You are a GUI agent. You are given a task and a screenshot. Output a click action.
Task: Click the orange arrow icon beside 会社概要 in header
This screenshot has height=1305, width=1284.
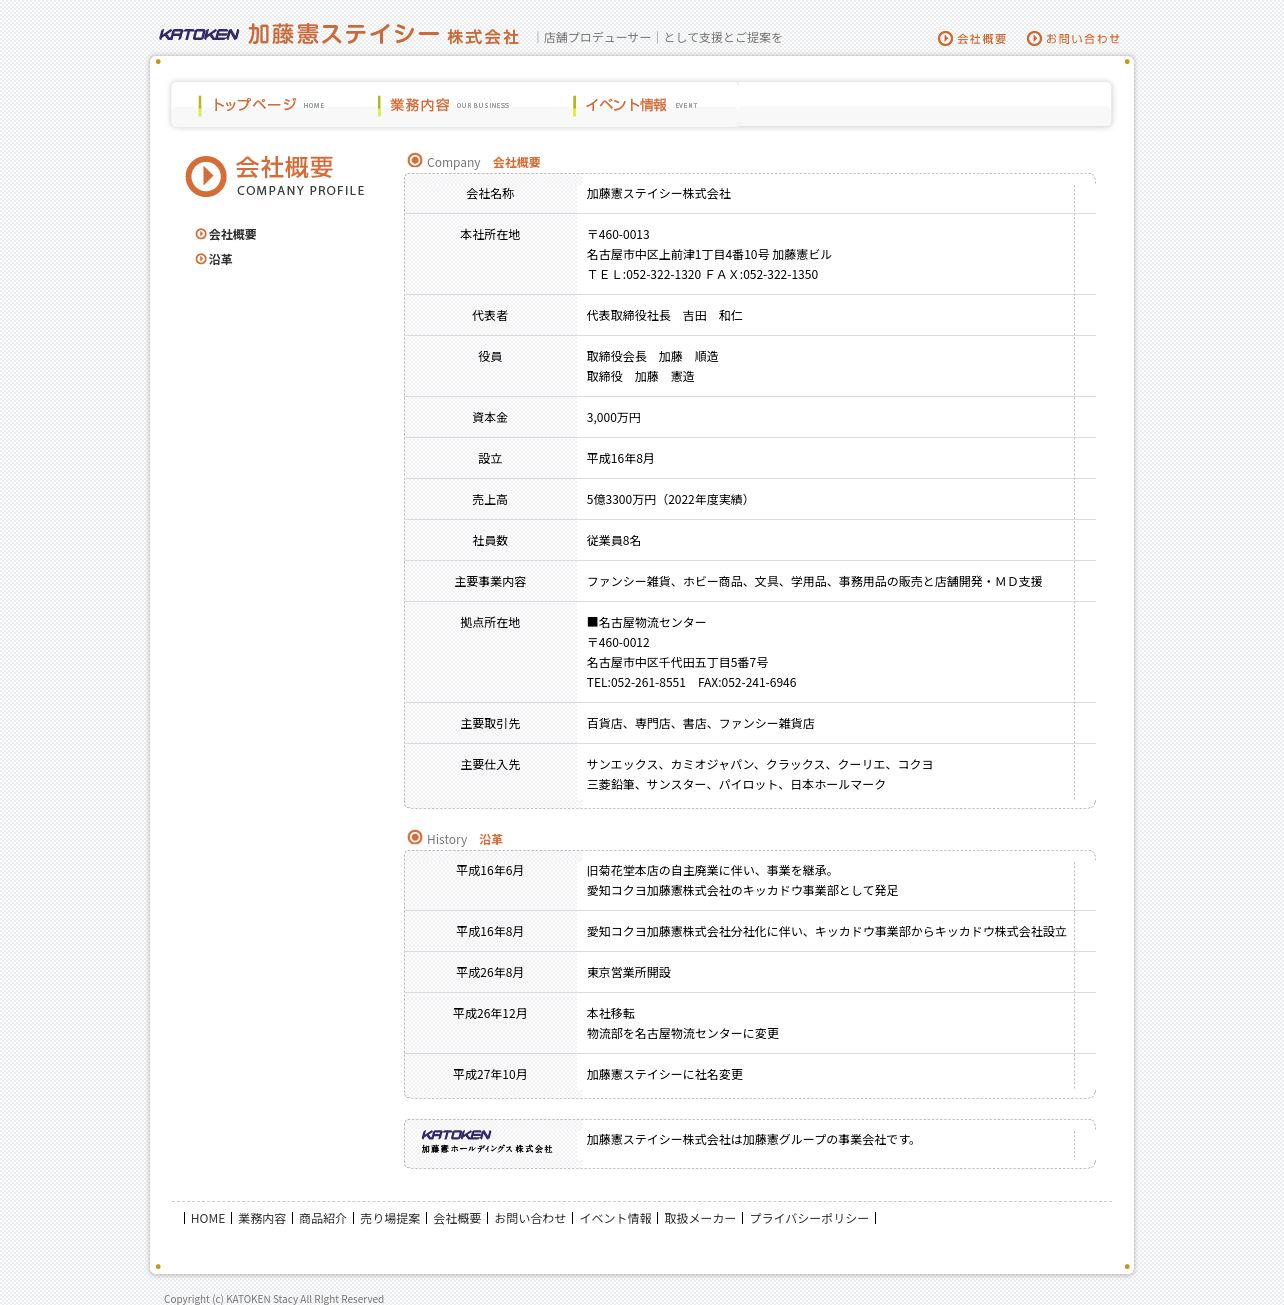(945, 38)
